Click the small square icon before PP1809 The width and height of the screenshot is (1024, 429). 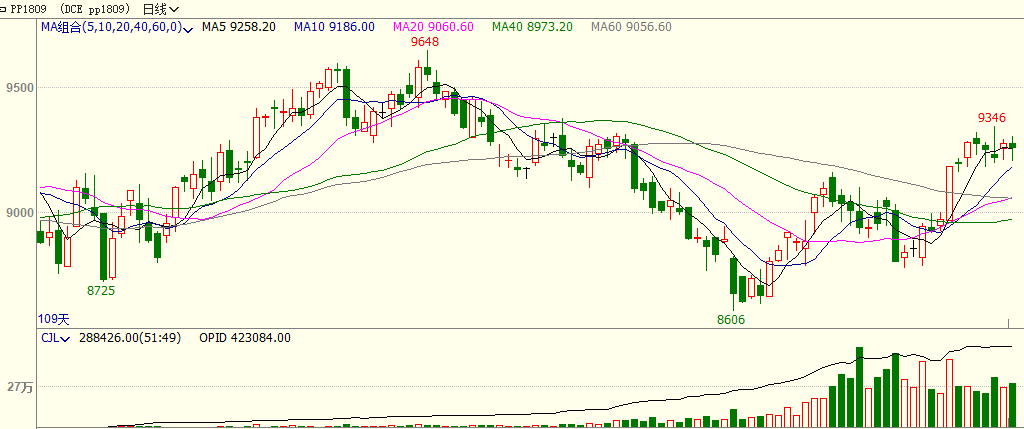pyautogui.click(x=5, y=8)
